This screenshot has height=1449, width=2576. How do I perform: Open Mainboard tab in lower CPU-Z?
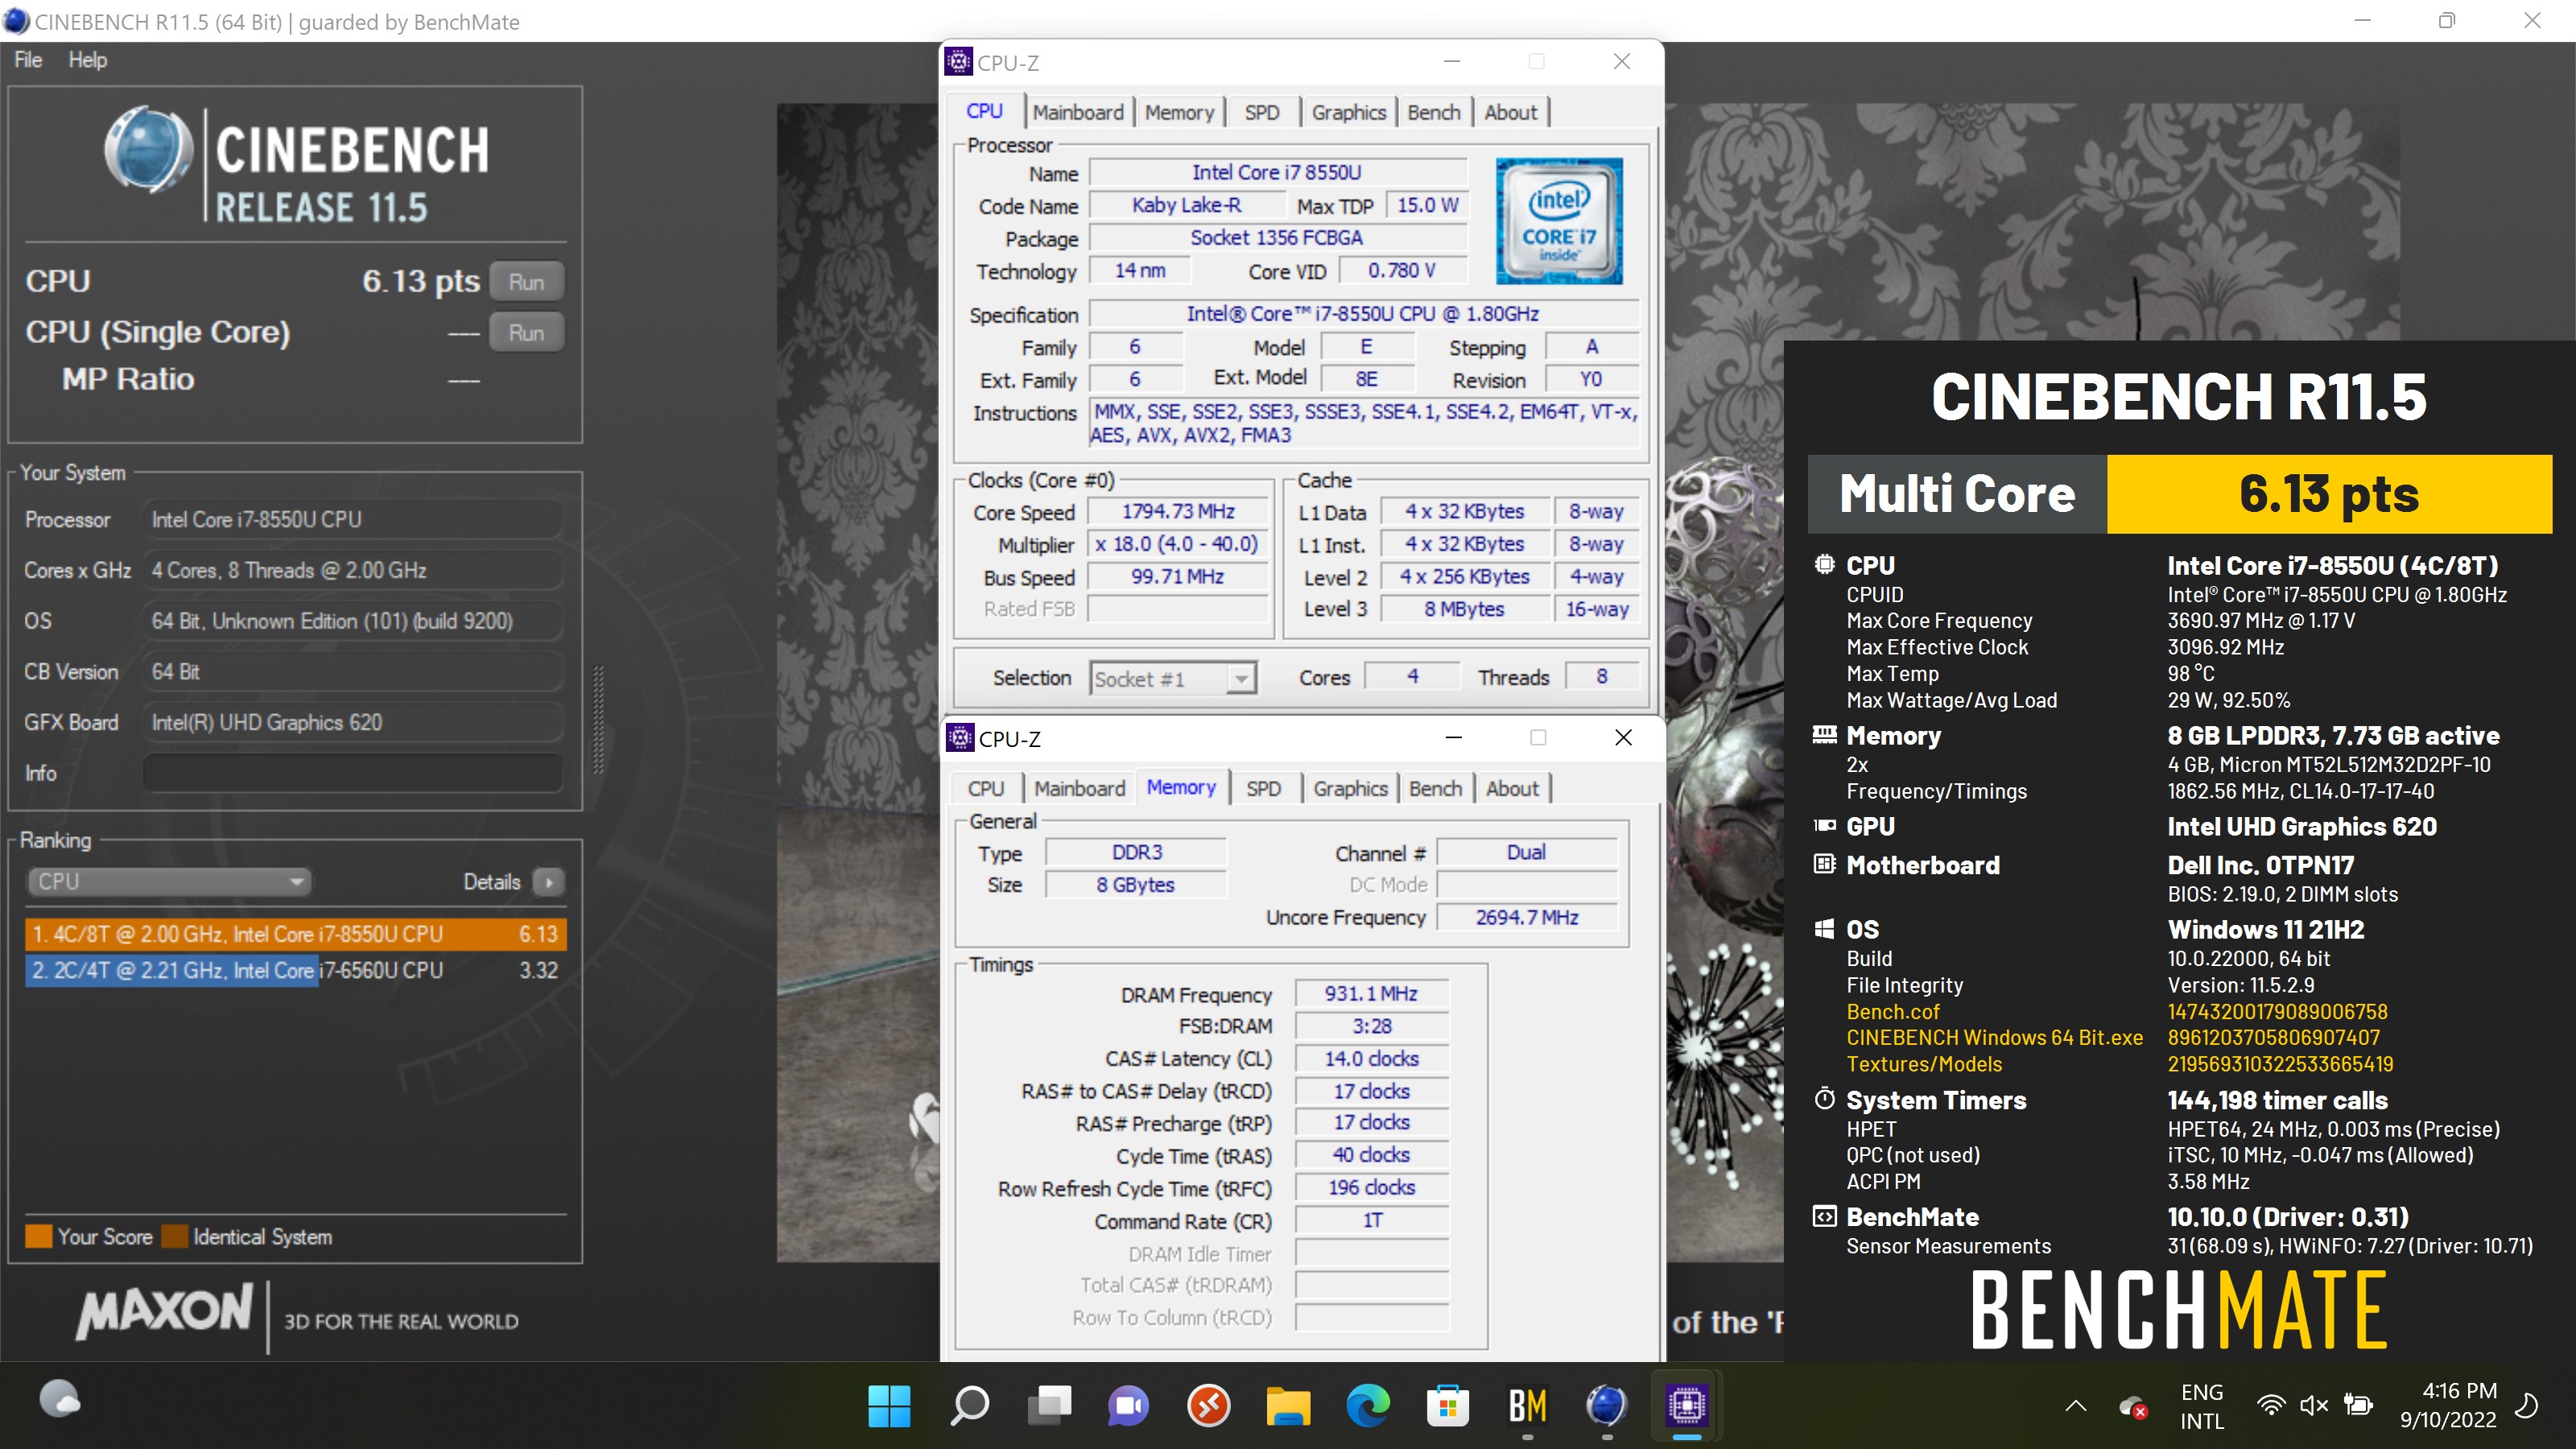pyautogui.click(x=1079, y=788)
